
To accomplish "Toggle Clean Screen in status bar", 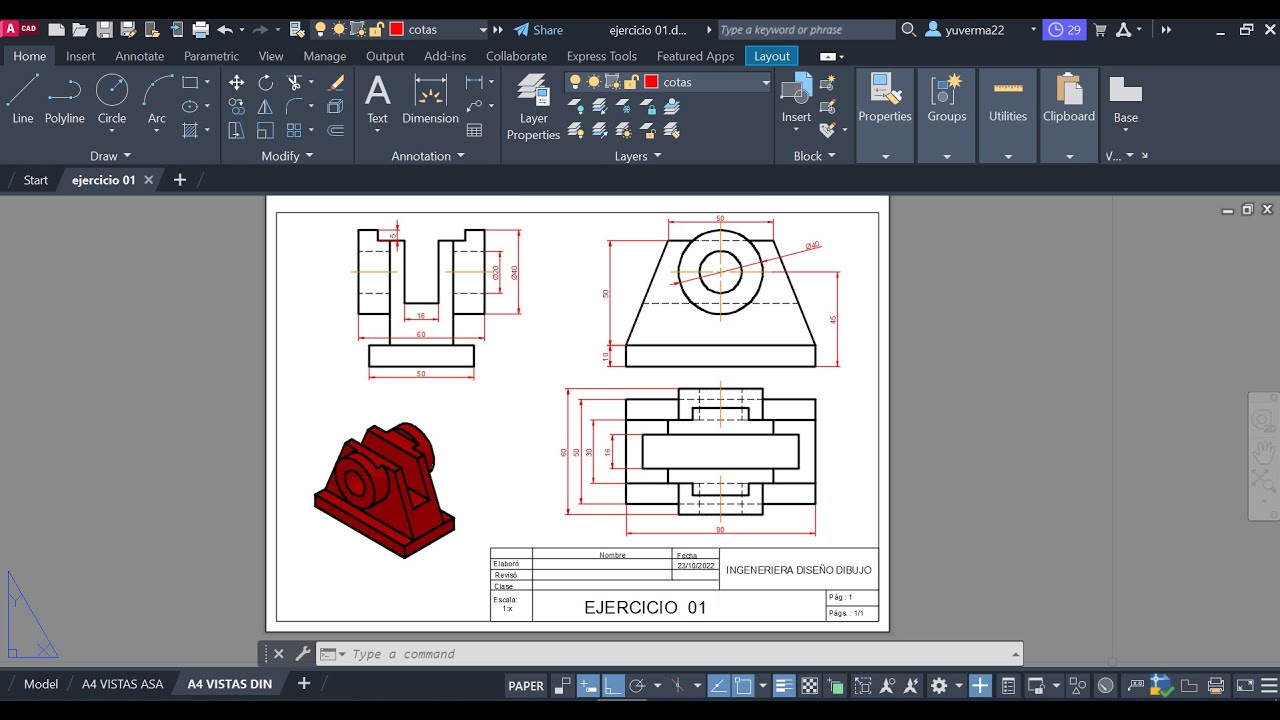I will (1245, 686).
